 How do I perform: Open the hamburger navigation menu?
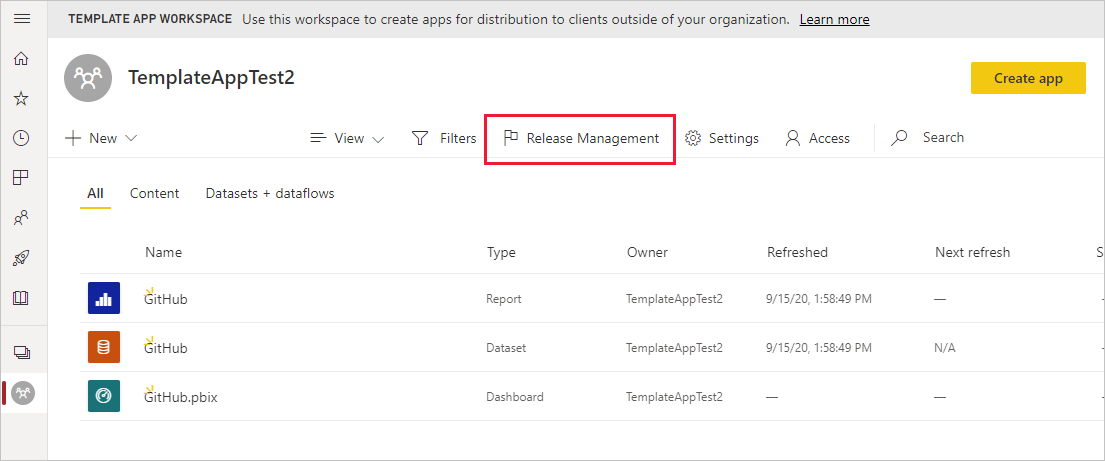pyautogui.click(x=22, y=19)
